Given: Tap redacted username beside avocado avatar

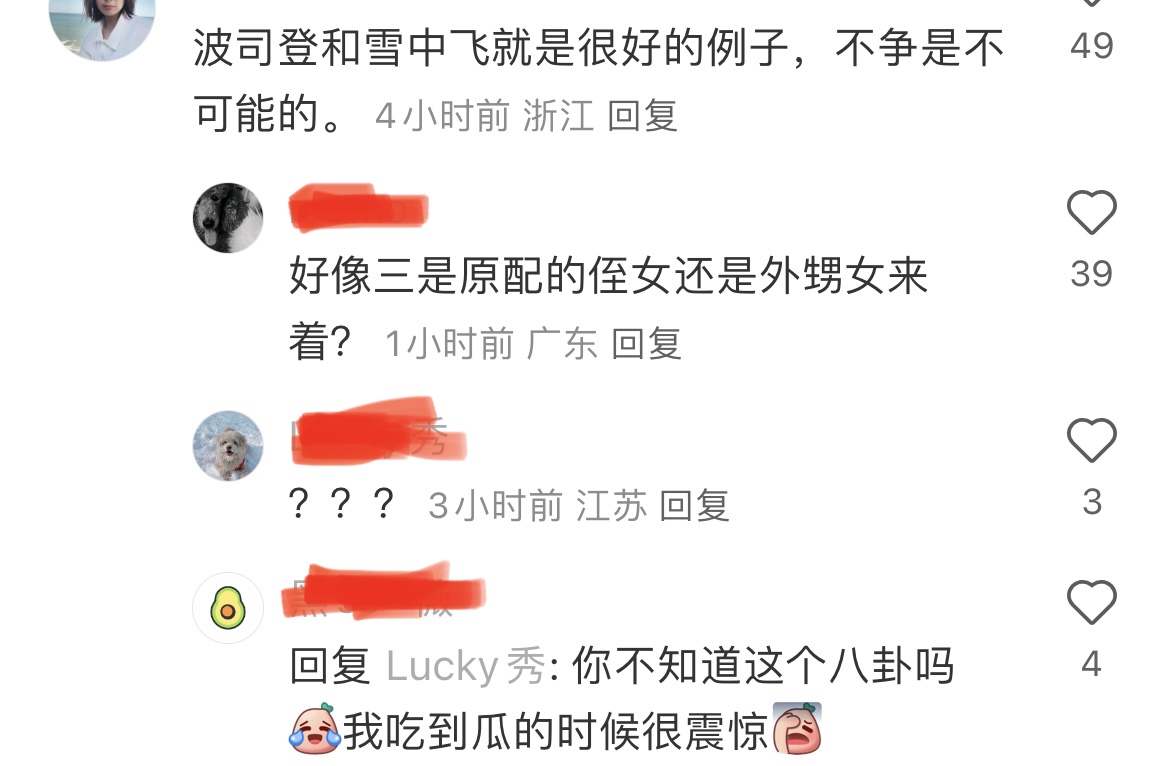Looking at the screenshot, I should click(384, 592).
